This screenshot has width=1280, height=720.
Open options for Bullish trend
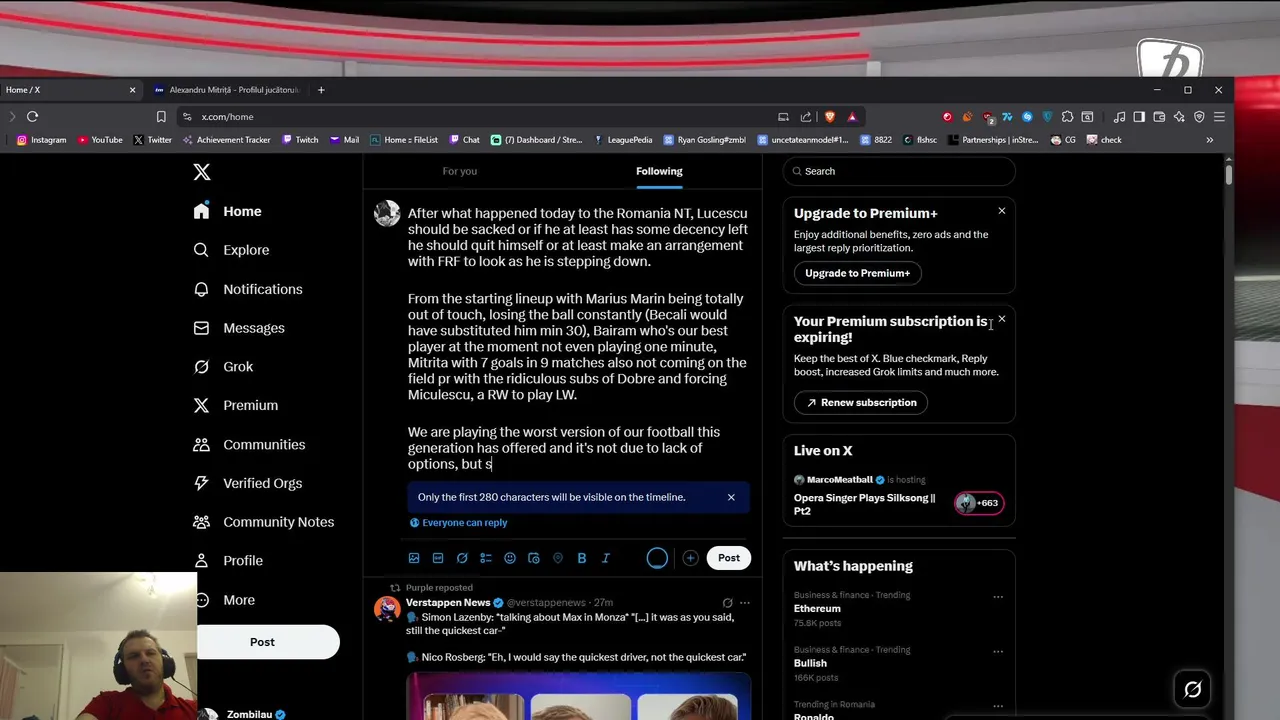point(998,651)
